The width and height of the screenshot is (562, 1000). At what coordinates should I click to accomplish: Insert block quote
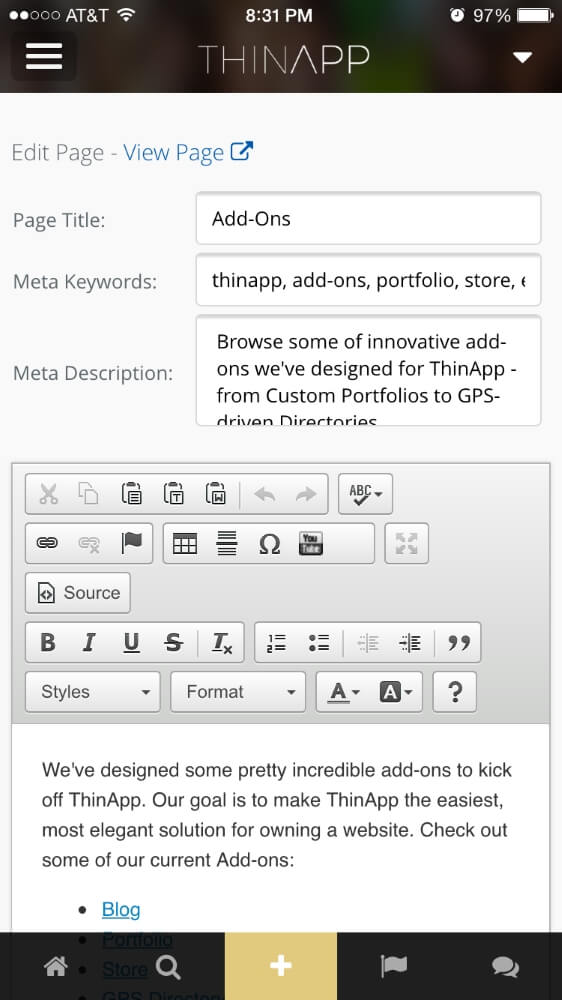pos(458,642)
